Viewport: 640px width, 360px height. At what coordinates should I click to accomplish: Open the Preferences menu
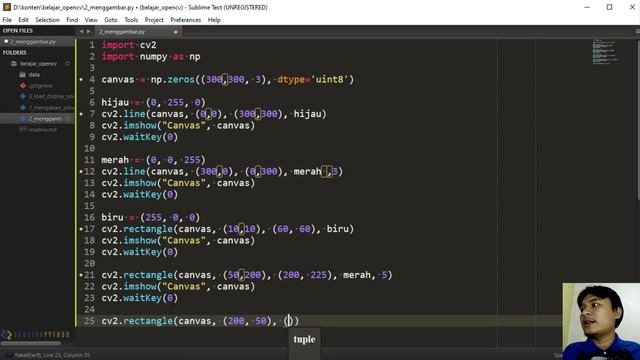coord(186,20)
